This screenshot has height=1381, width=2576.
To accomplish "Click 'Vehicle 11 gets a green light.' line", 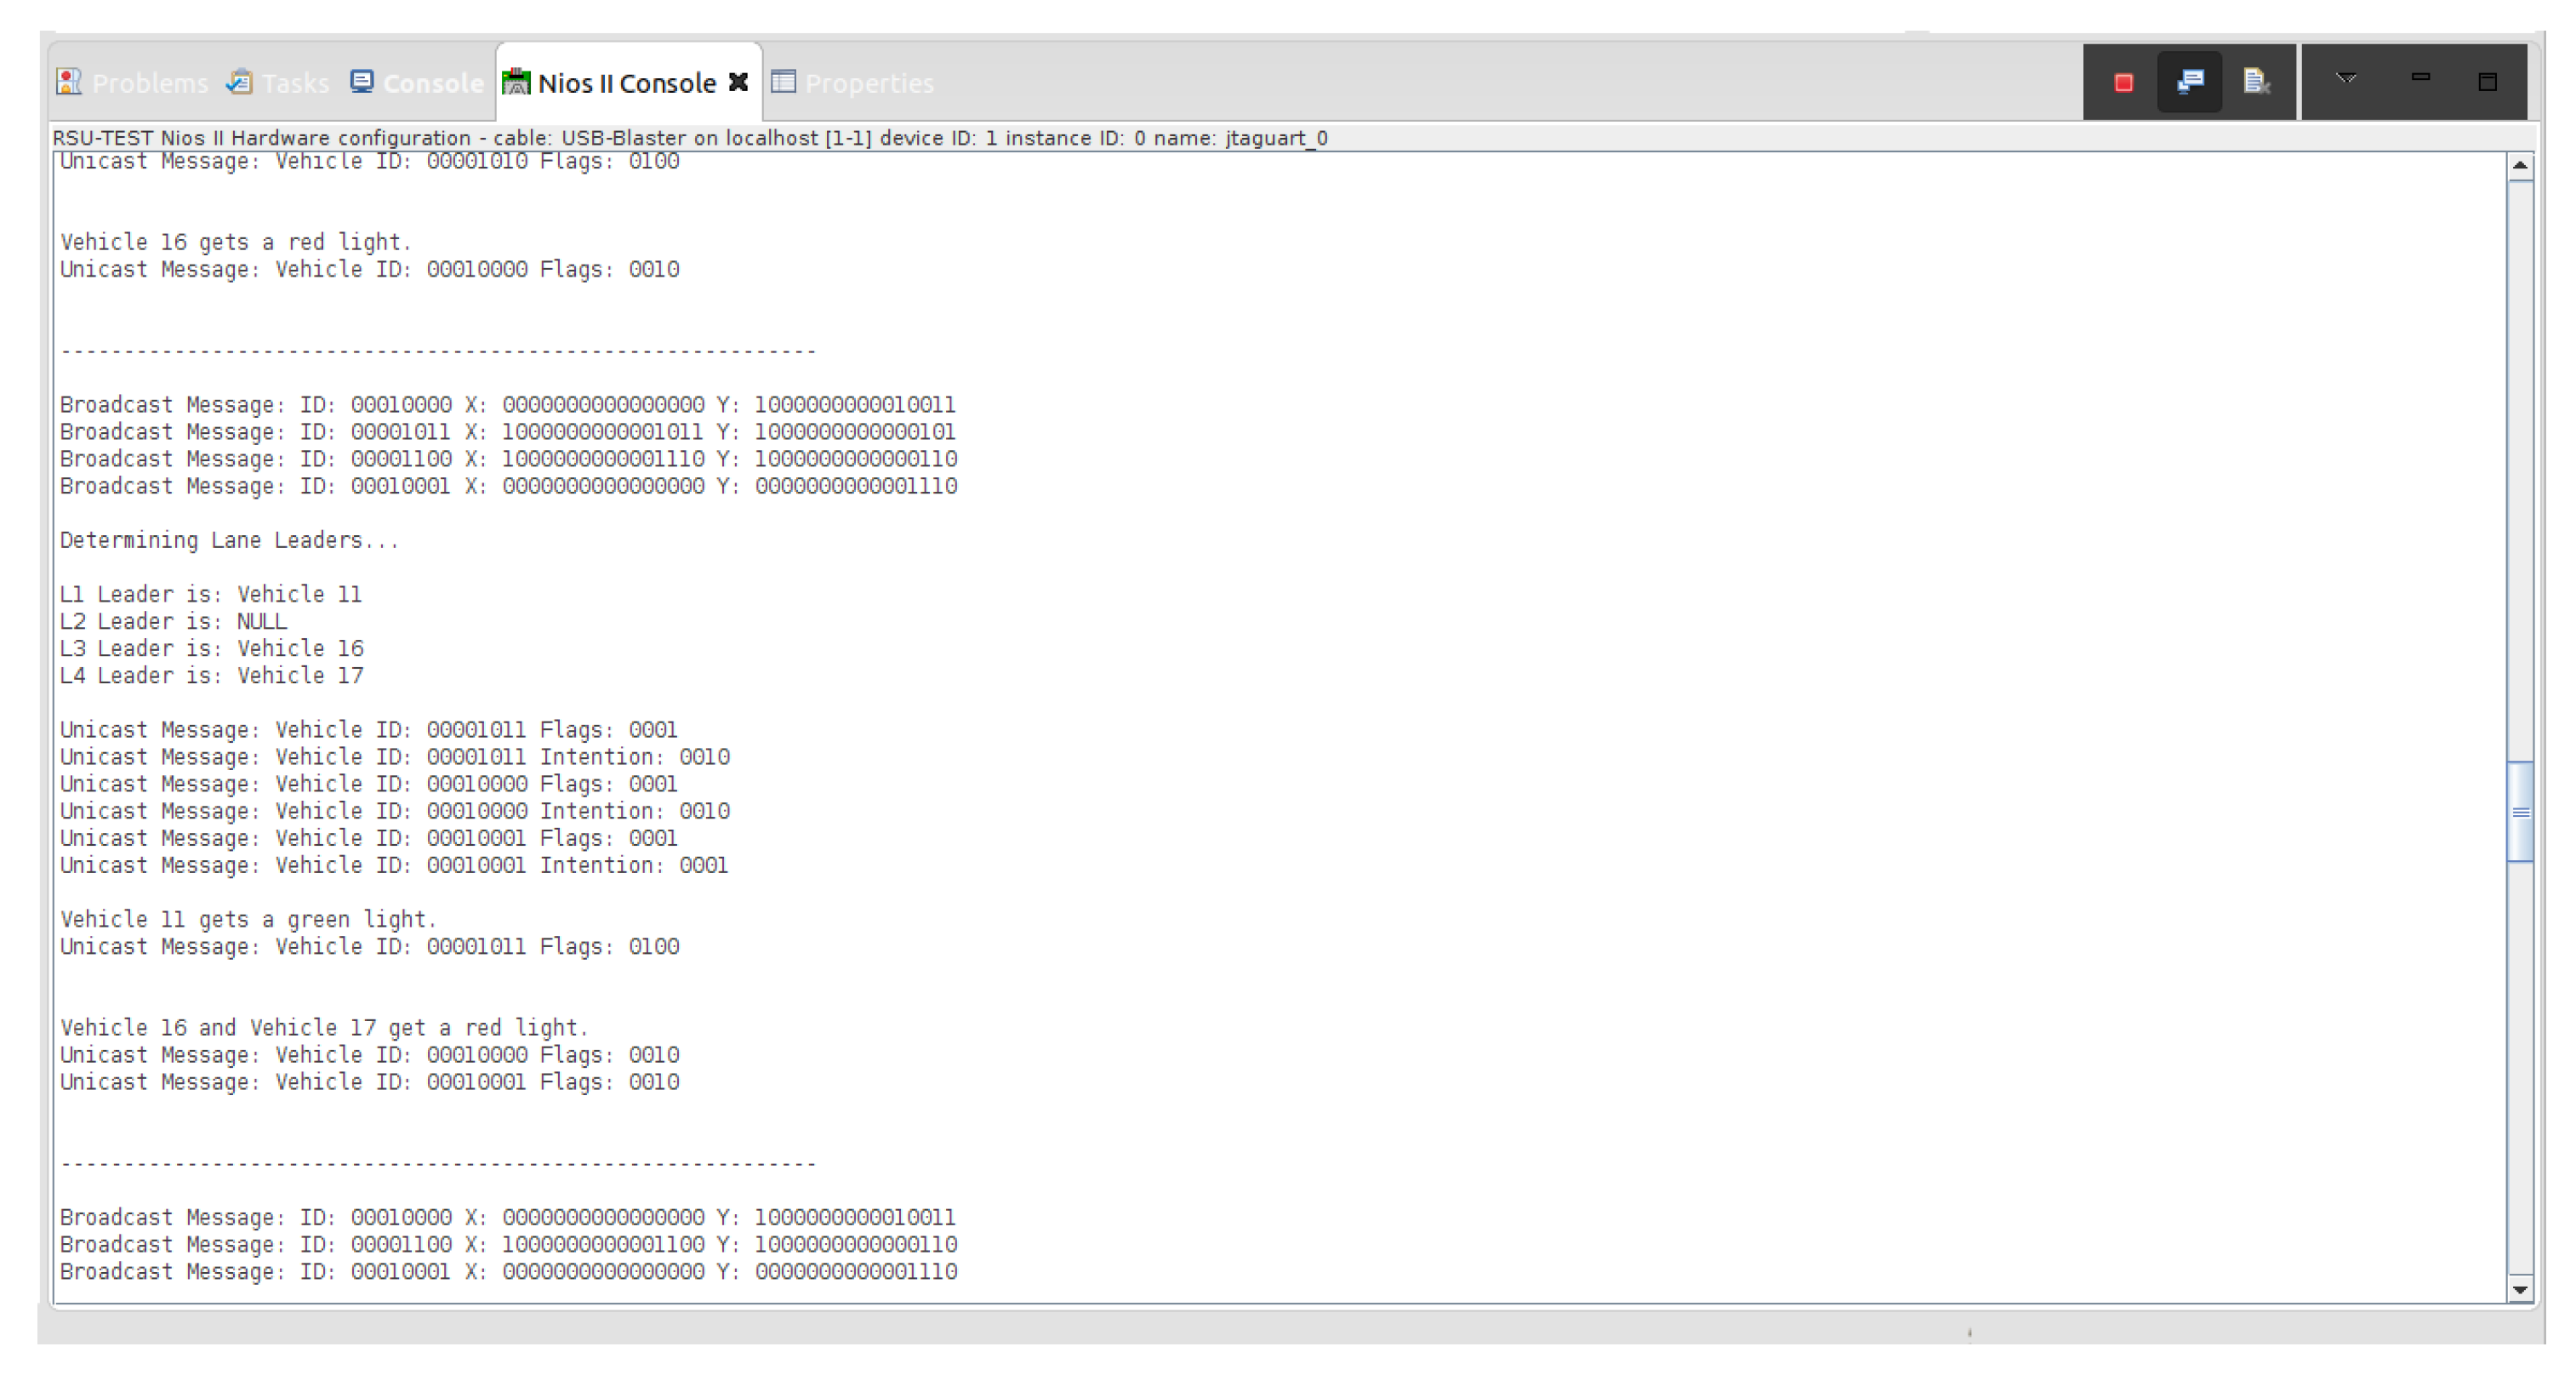I will (248, 920).
